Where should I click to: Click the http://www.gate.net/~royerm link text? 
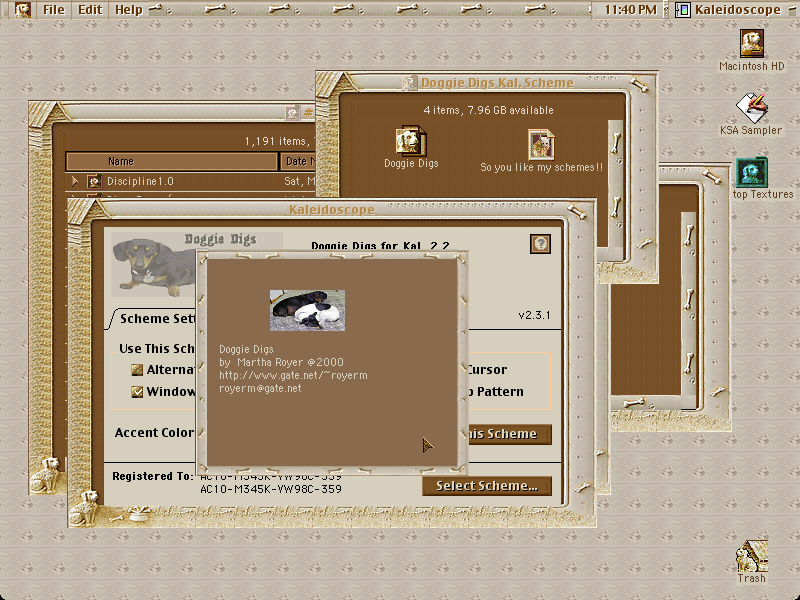(x=293, y=375)
